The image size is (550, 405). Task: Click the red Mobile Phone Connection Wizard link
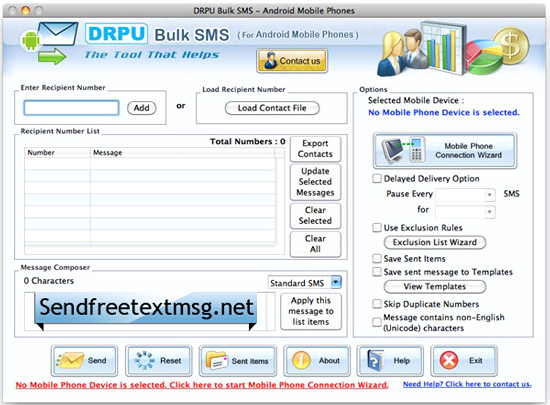tap(202, 385)
